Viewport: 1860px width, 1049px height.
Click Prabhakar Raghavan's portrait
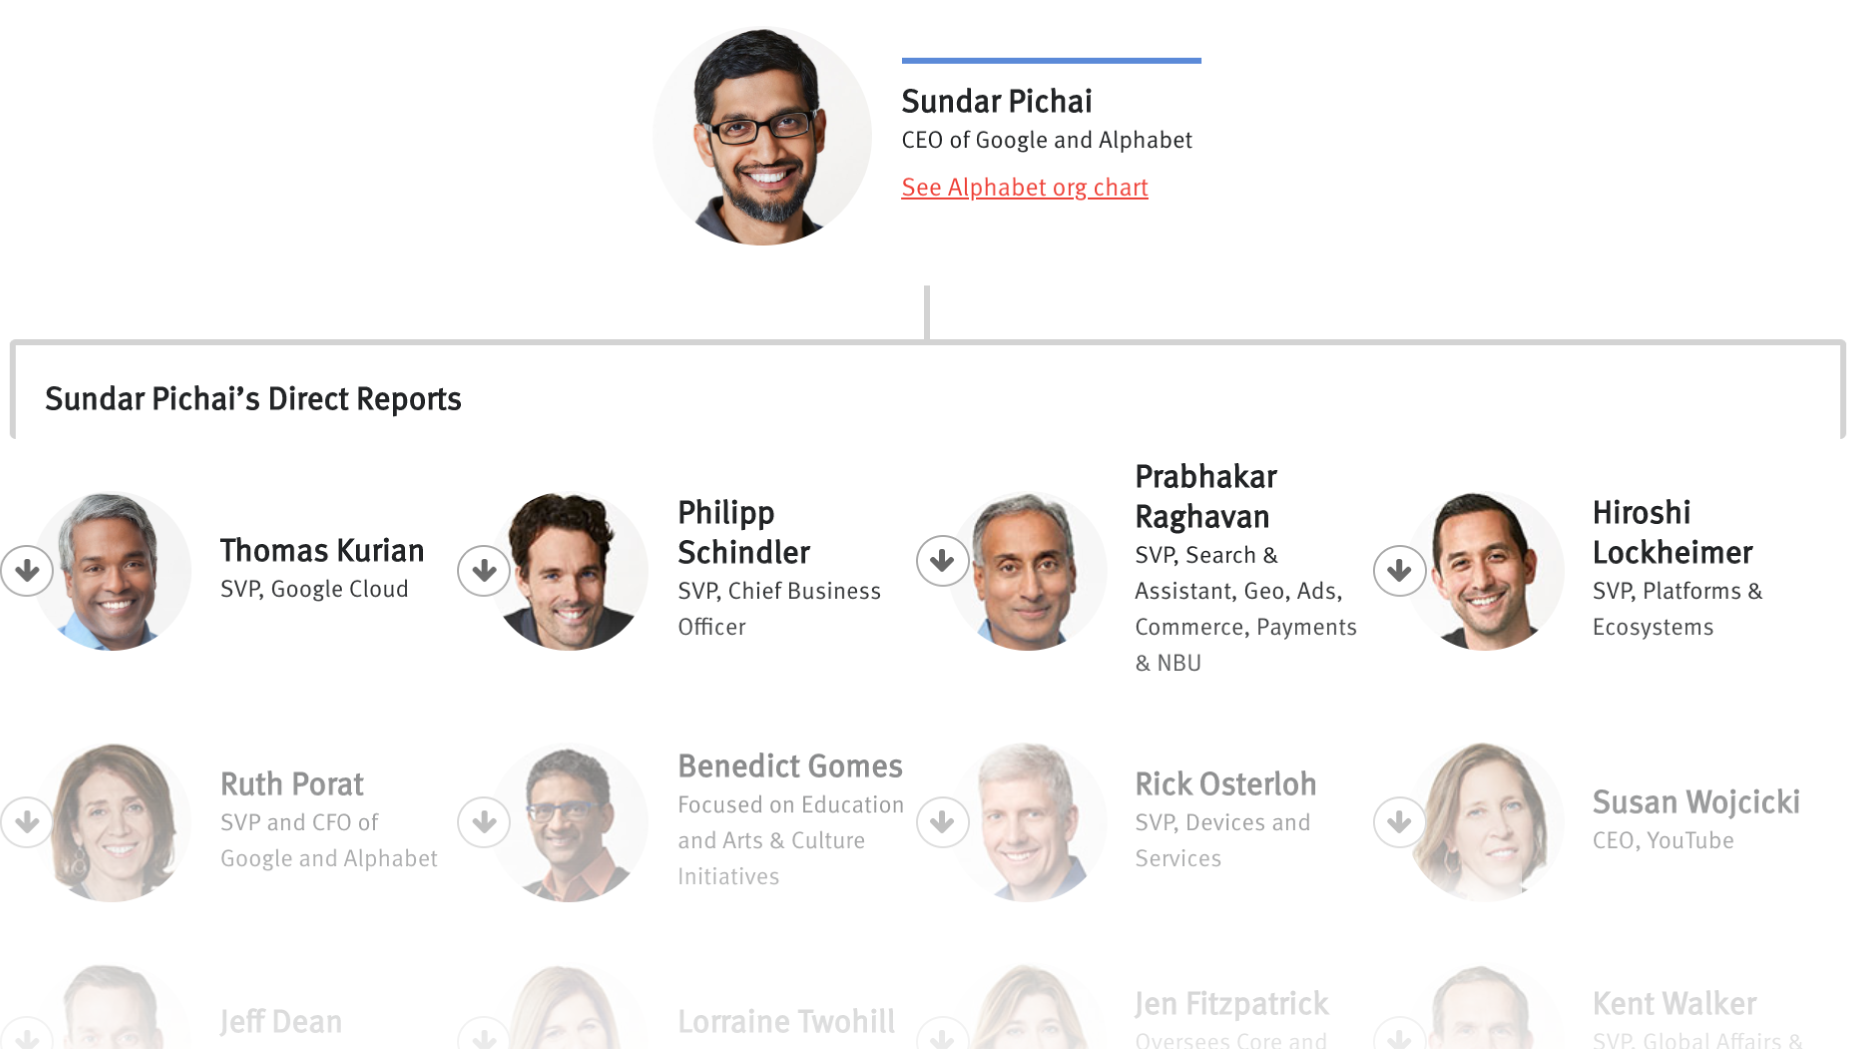pos(1028,571)
